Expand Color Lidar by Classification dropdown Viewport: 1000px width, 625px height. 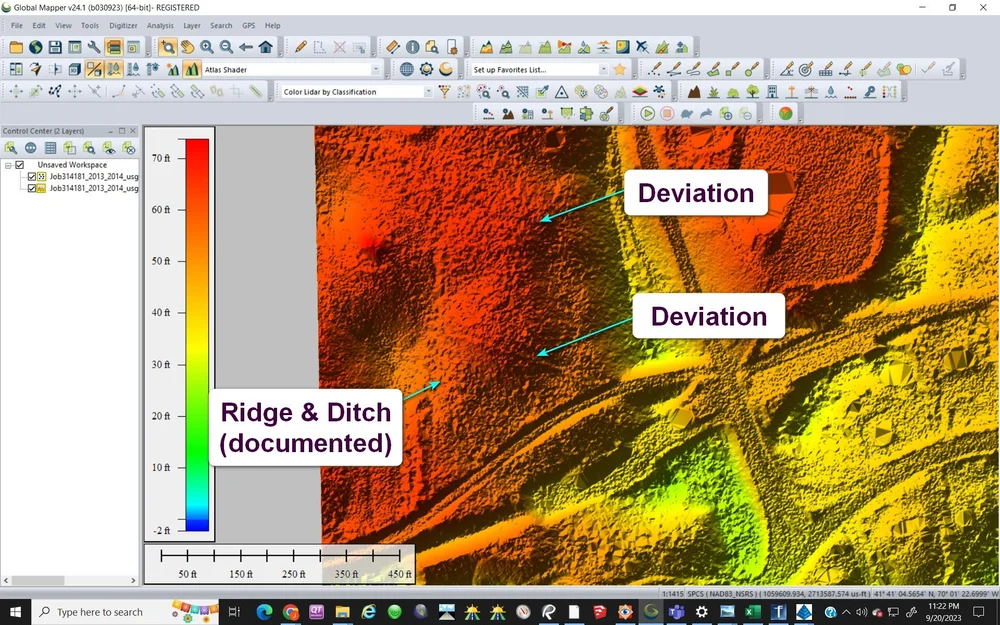(x=428, y=92)
